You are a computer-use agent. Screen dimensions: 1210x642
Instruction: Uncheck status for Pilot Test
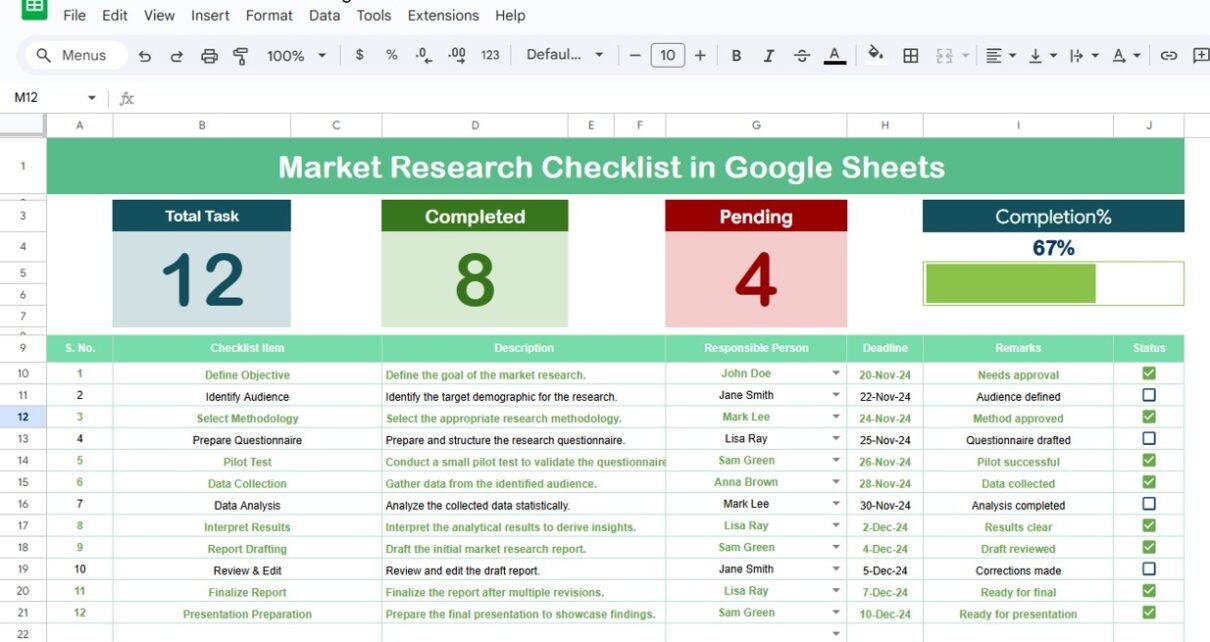coord(1149,460)
